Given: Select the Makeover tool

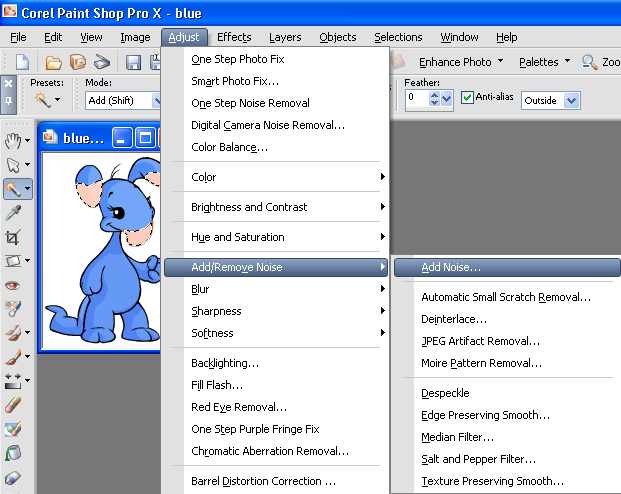Looking at the screenshot, I should tap(13, 309).
